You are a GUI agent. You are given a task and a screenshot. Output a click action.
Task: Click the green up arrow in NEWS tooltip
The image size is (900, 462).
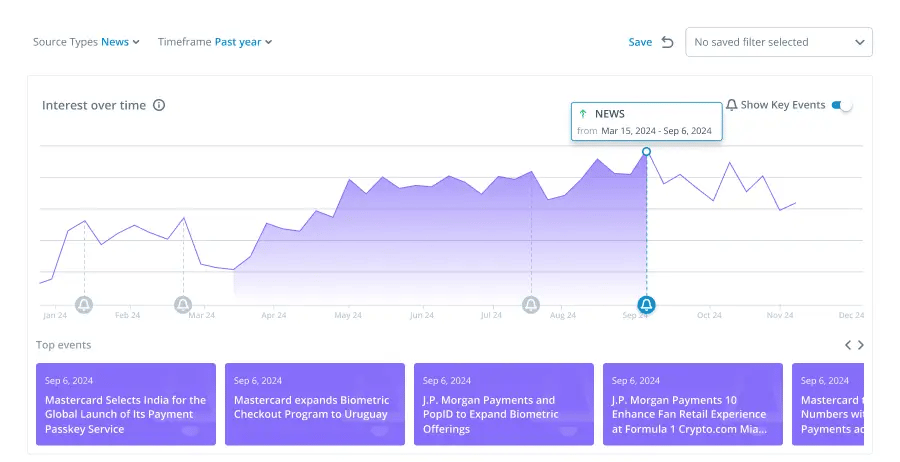583,114
